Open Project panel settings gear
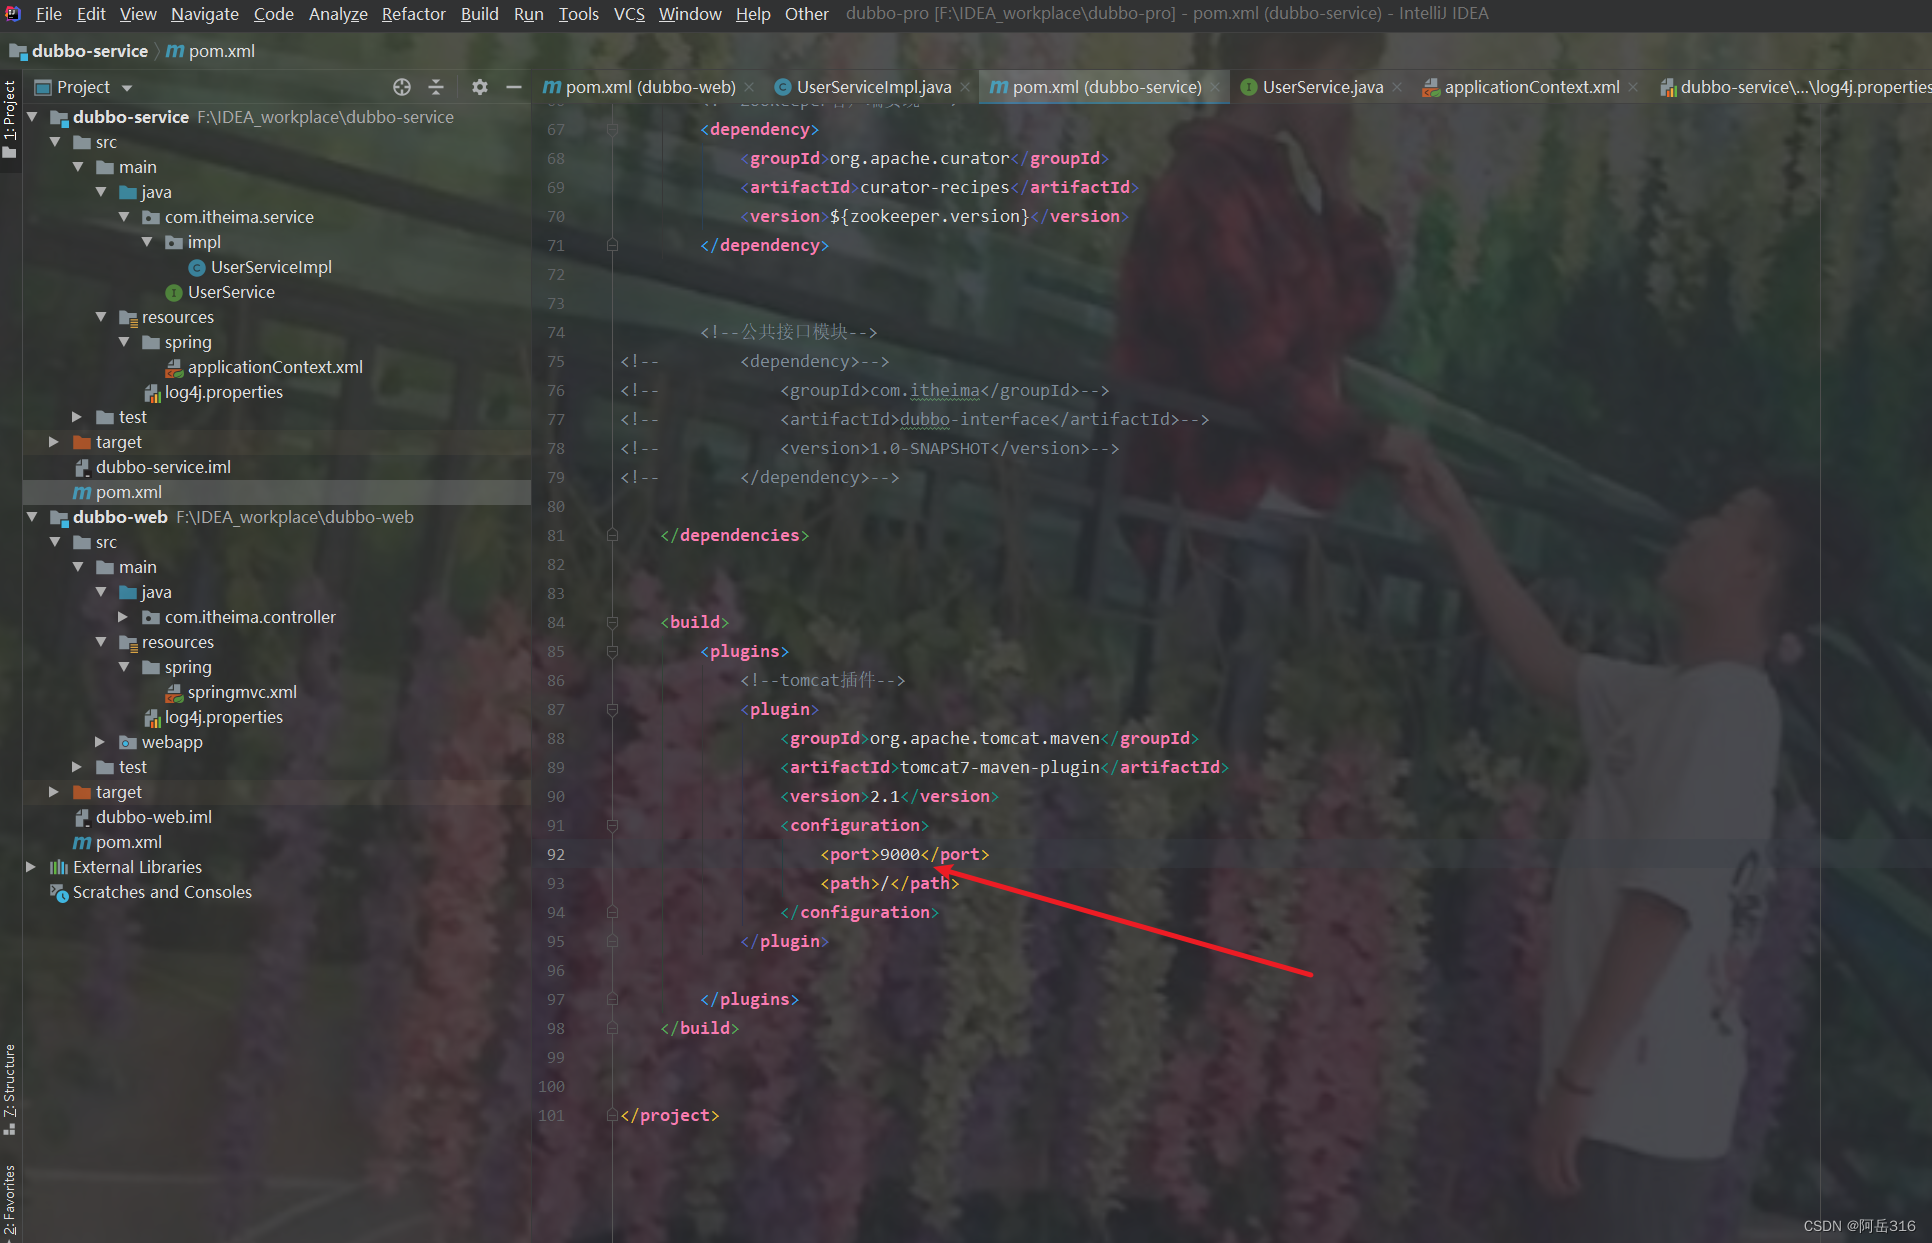This screenshot has width=1932, height=1243. [480, 87]
